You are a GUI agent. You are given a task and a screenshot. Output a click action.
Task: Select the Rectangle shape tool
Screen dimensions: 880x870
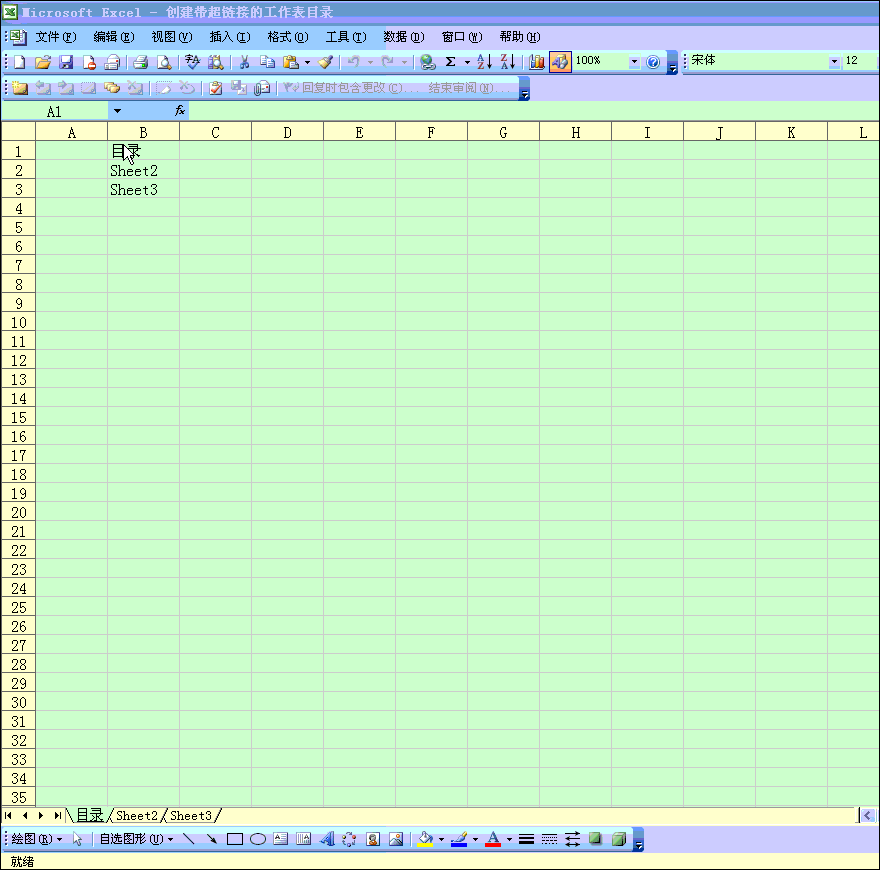(x=235, y=839)
